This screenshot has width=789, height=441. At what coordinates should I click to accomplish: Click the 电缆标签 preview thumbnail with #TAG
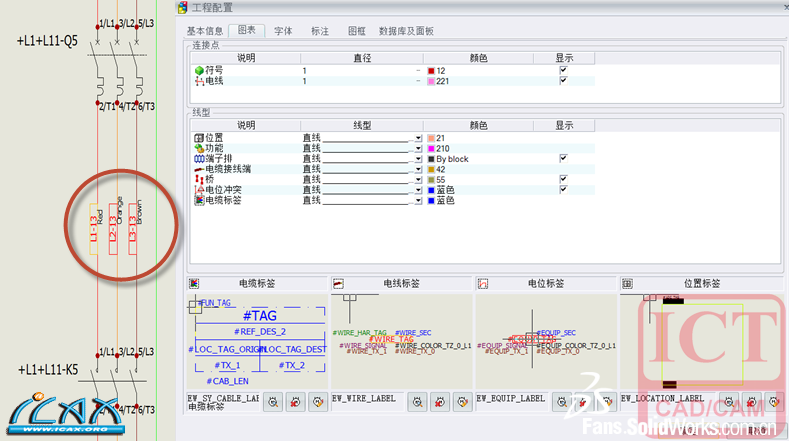point(257,342)
